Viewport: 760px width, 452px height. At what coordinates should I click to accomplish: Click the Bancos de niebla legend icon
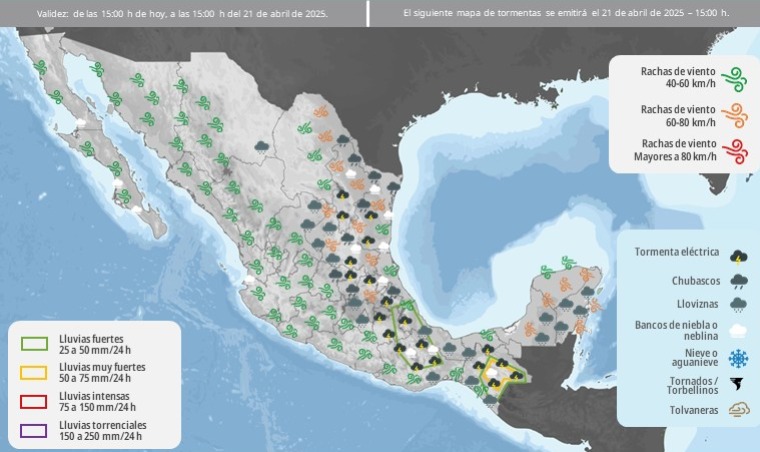click(738, 331)
